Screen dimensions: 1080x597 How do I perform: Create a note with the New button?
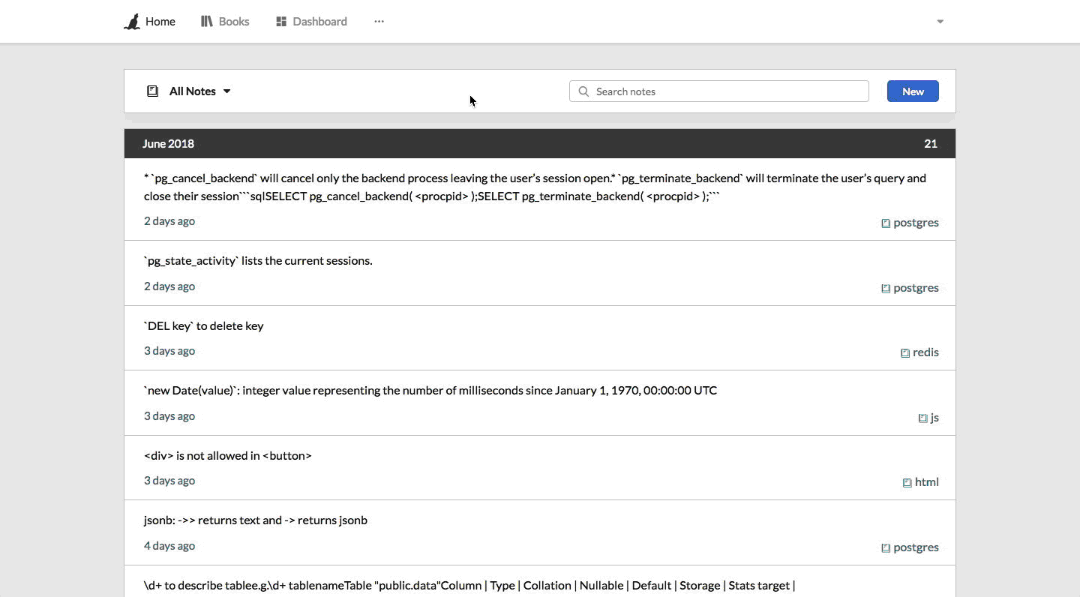coord(913,91)
